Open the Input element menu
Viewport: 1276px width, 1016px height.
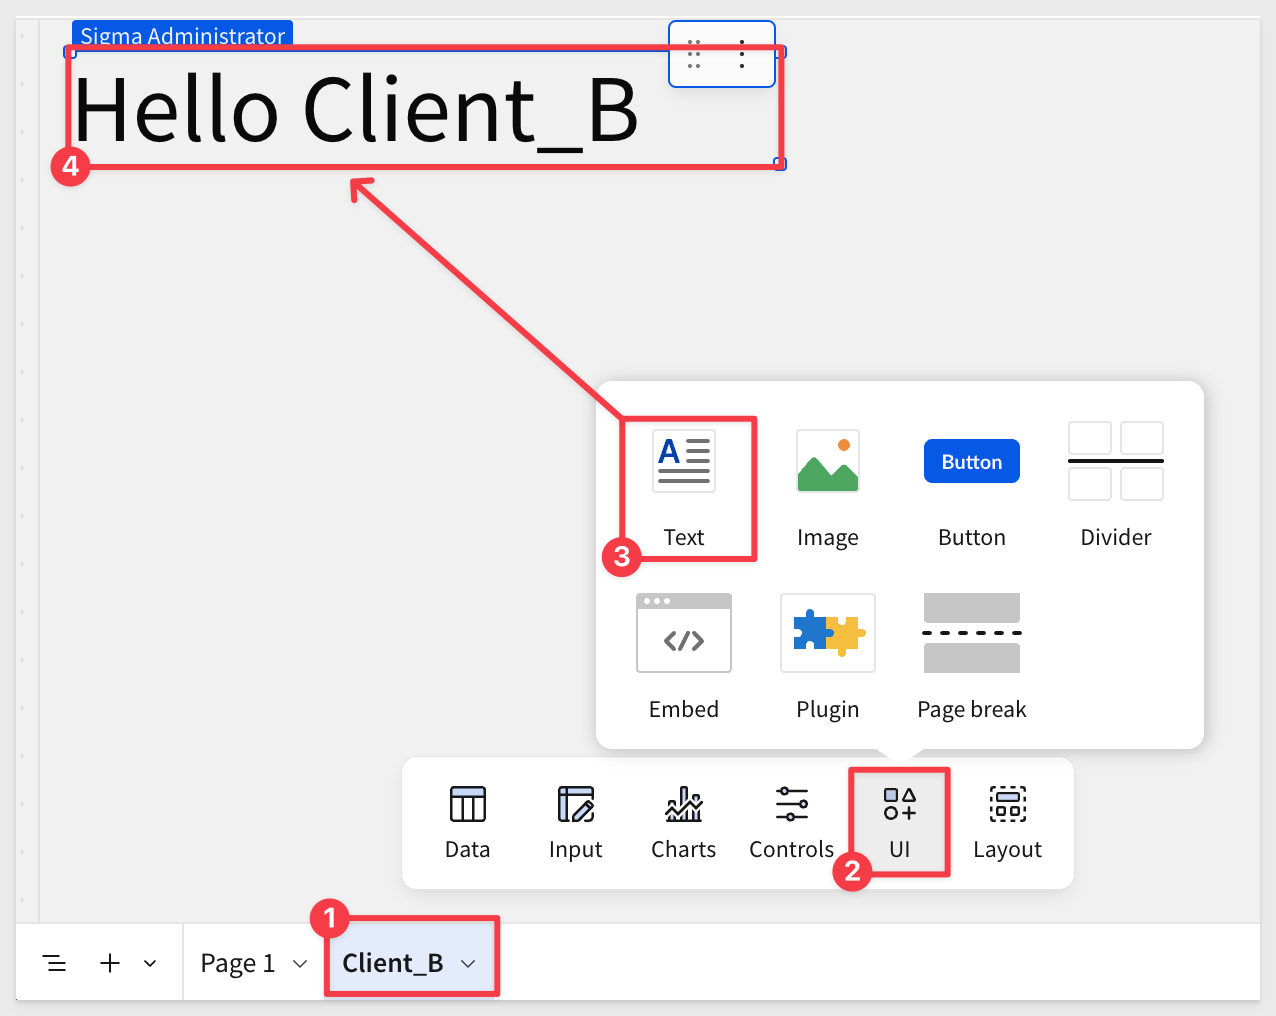tap(576, 823)
